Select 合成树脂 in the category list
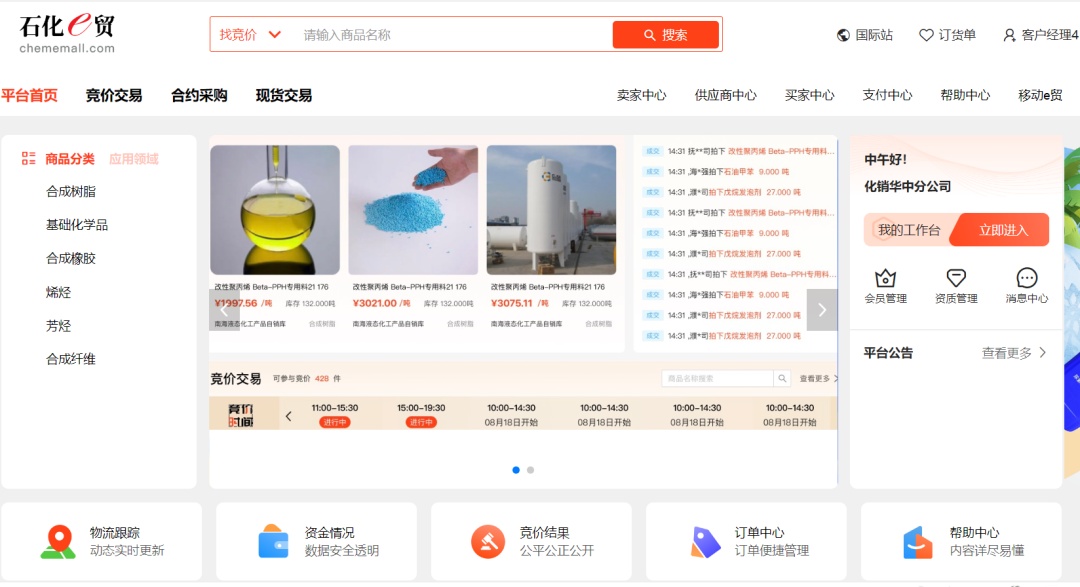 pos(71,192)
